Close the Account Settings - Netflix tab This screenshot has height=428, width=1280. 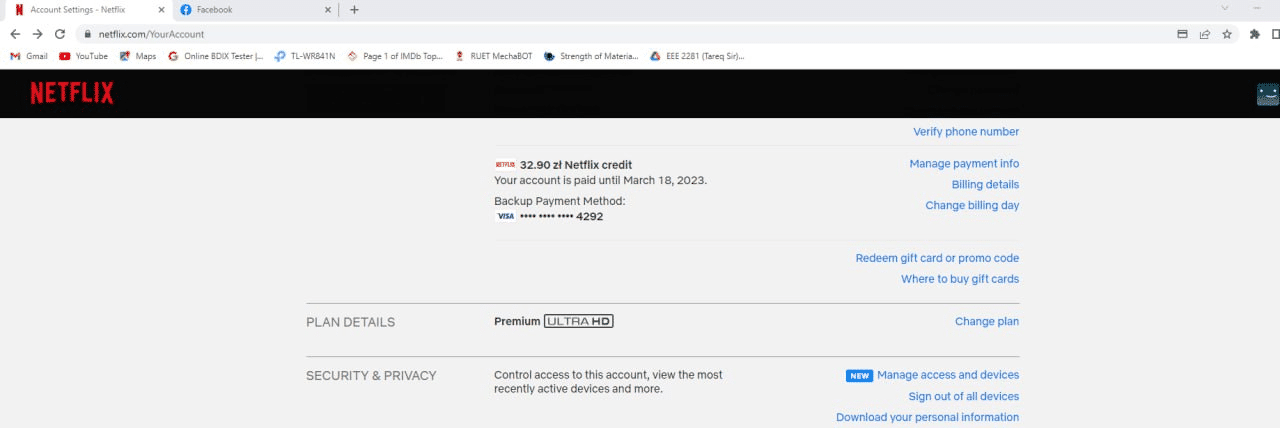pos(162,10)
